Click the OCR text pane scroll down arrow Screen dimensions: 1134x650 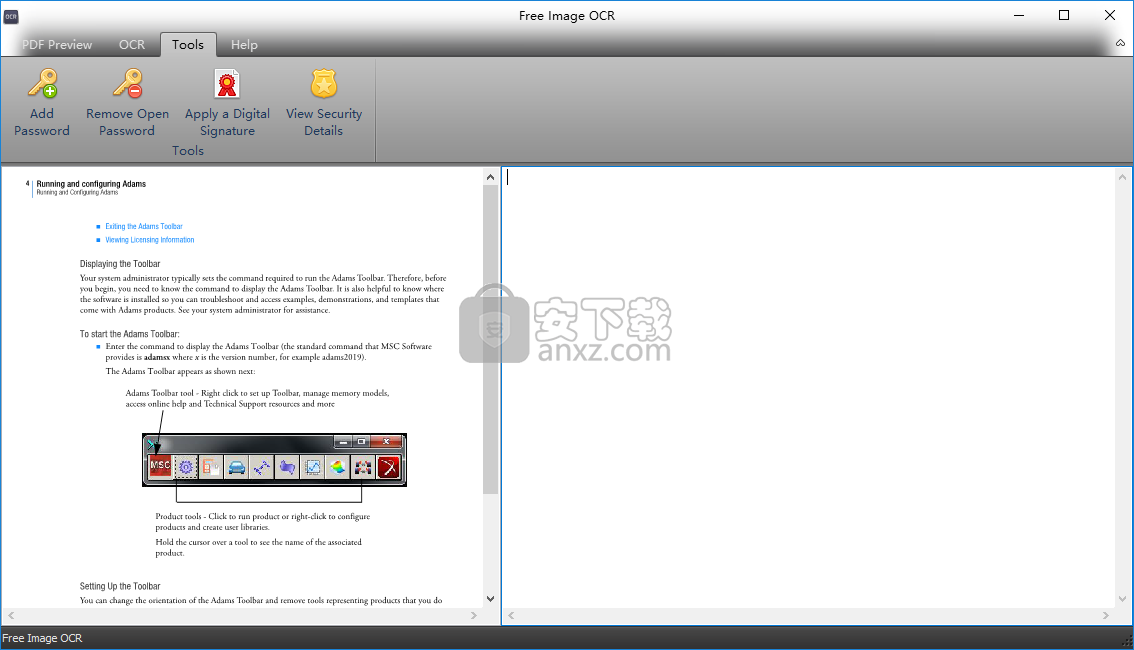(x=1122, y=599)
